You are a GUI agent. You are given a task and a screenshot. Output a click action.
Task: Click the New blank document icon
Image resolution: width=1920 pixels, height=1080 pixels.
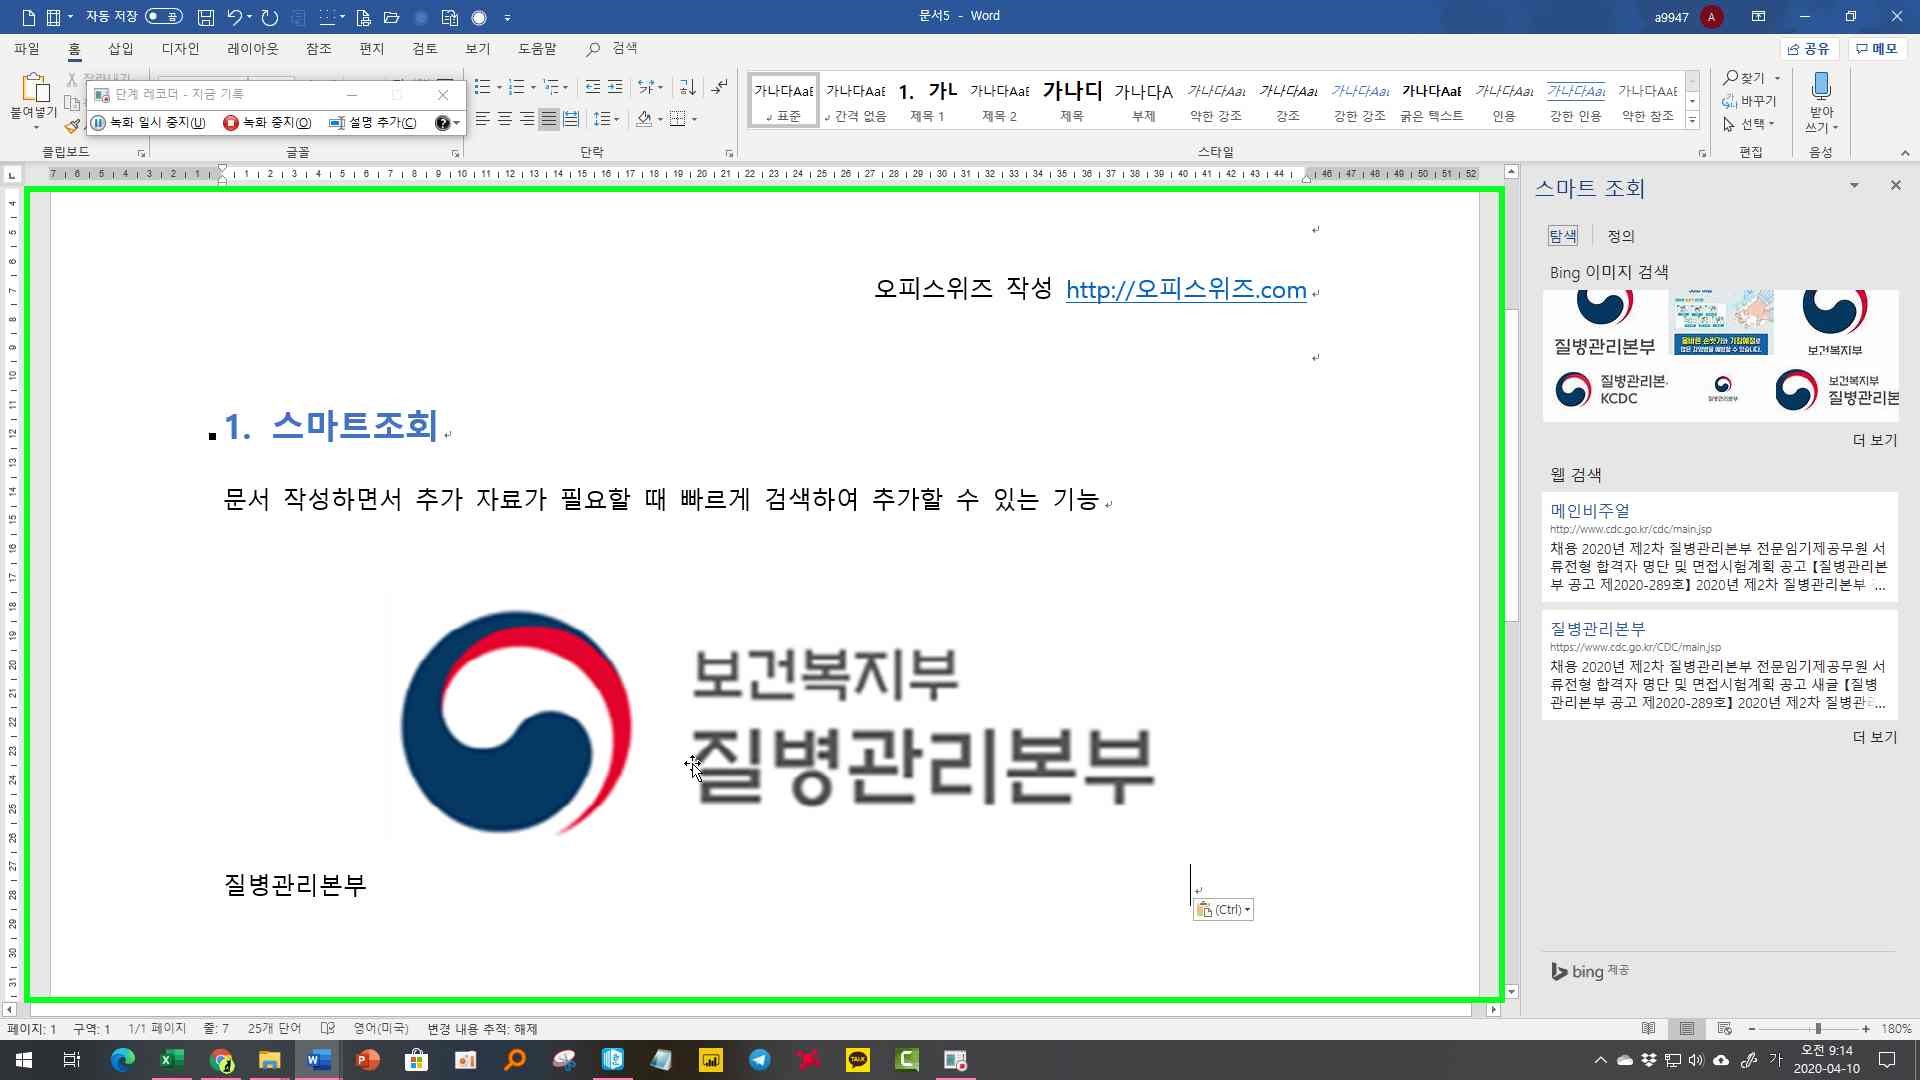[28, 17]
